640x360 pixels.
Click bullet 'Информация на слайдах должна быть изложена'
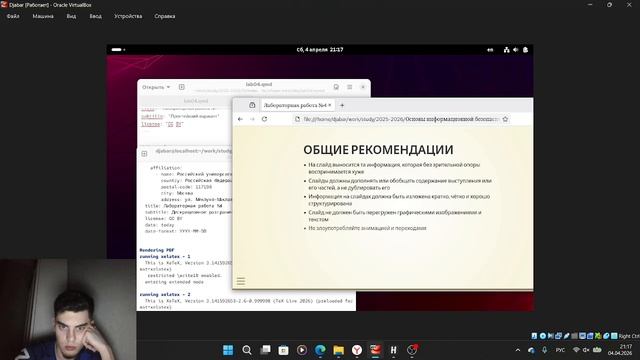399,200
